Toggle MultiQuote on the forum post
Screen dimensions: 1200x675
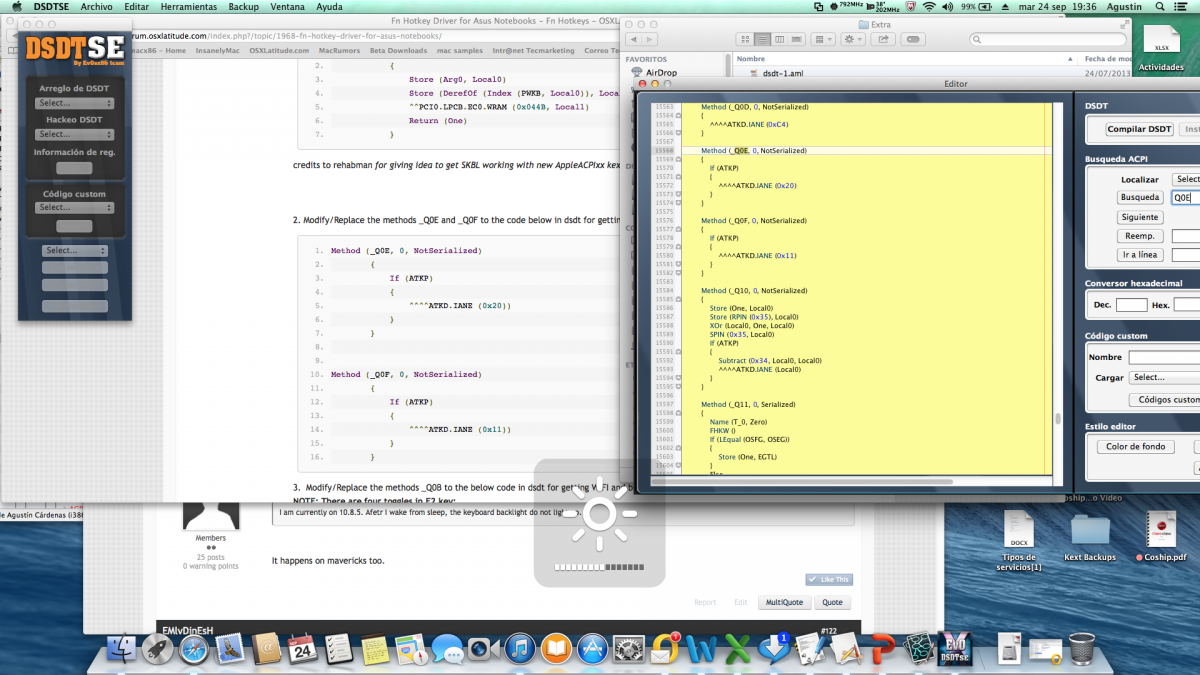(x=783, y=602)
